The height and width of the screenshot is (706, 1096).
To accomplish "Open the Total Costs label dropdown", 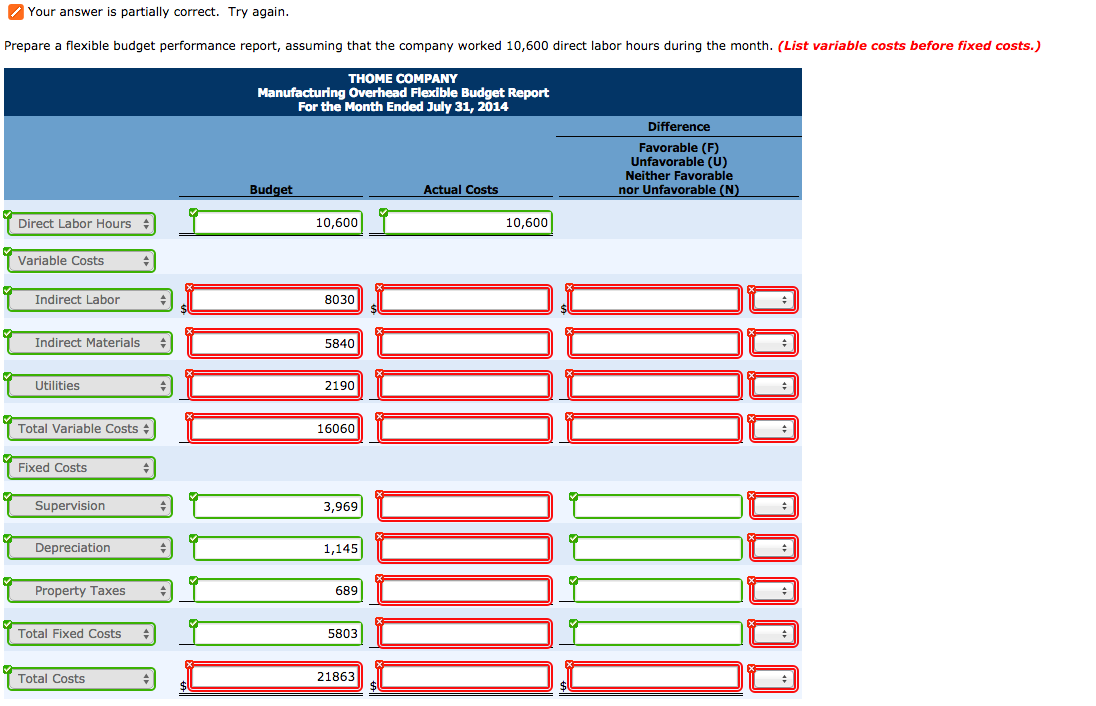I will click(80, 678).
